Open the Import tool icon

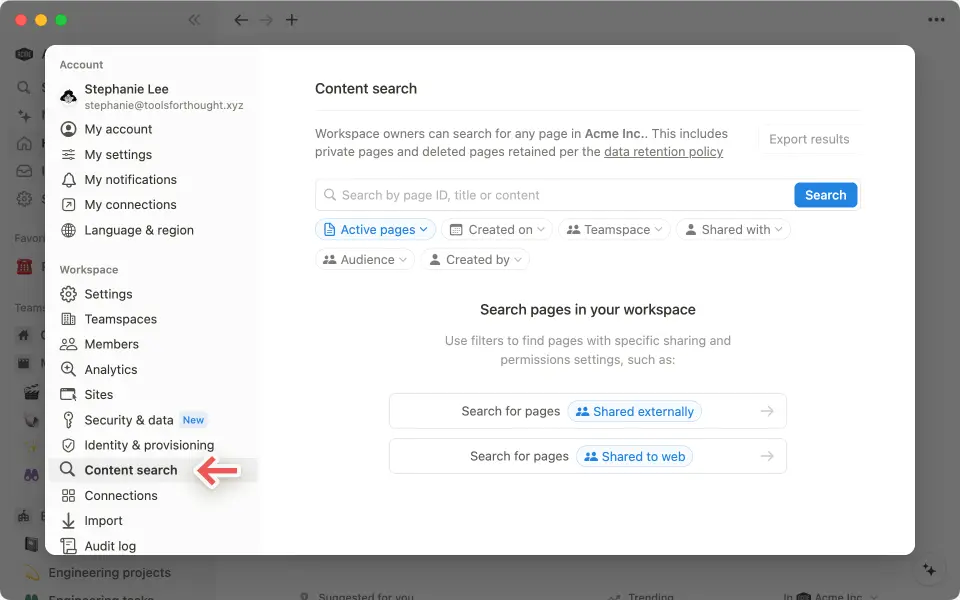coord(69,520)
